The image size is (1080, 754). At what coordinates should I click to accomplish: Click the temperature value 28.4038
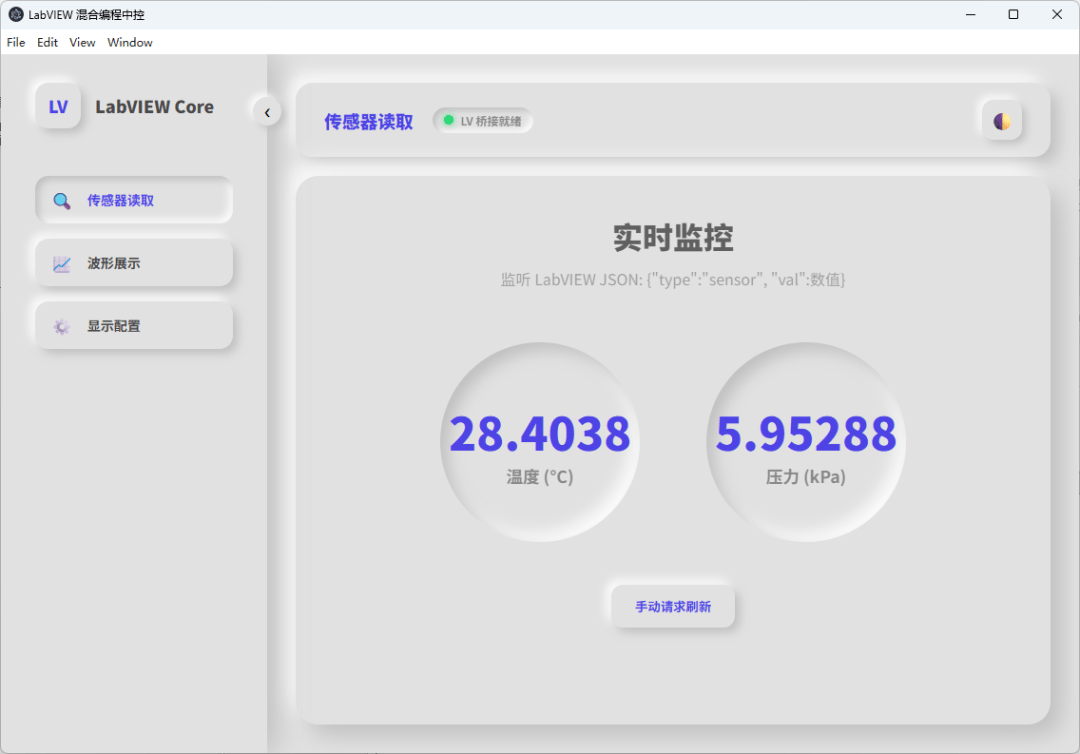point(540,434)
